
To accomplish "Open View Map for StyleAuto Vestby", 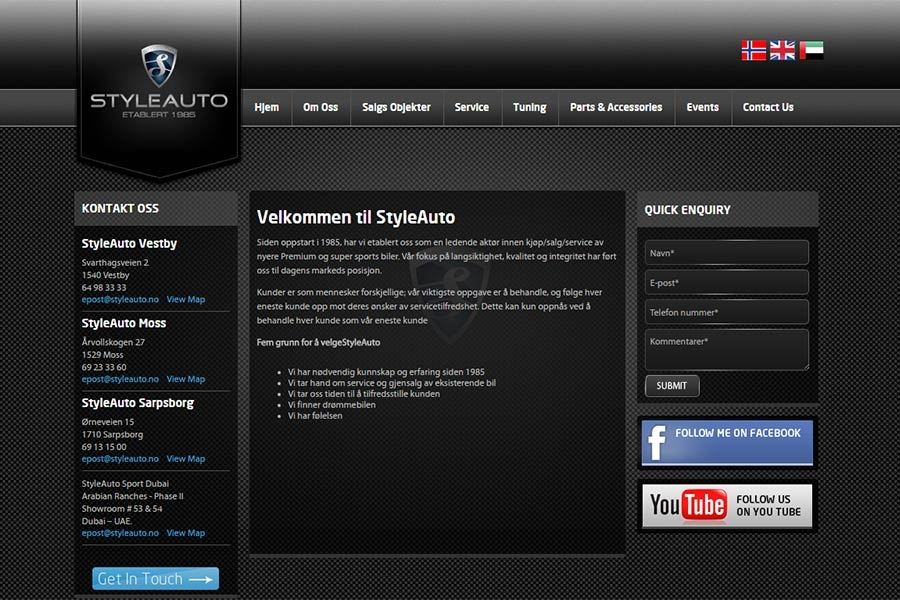I will click(185, 300).
